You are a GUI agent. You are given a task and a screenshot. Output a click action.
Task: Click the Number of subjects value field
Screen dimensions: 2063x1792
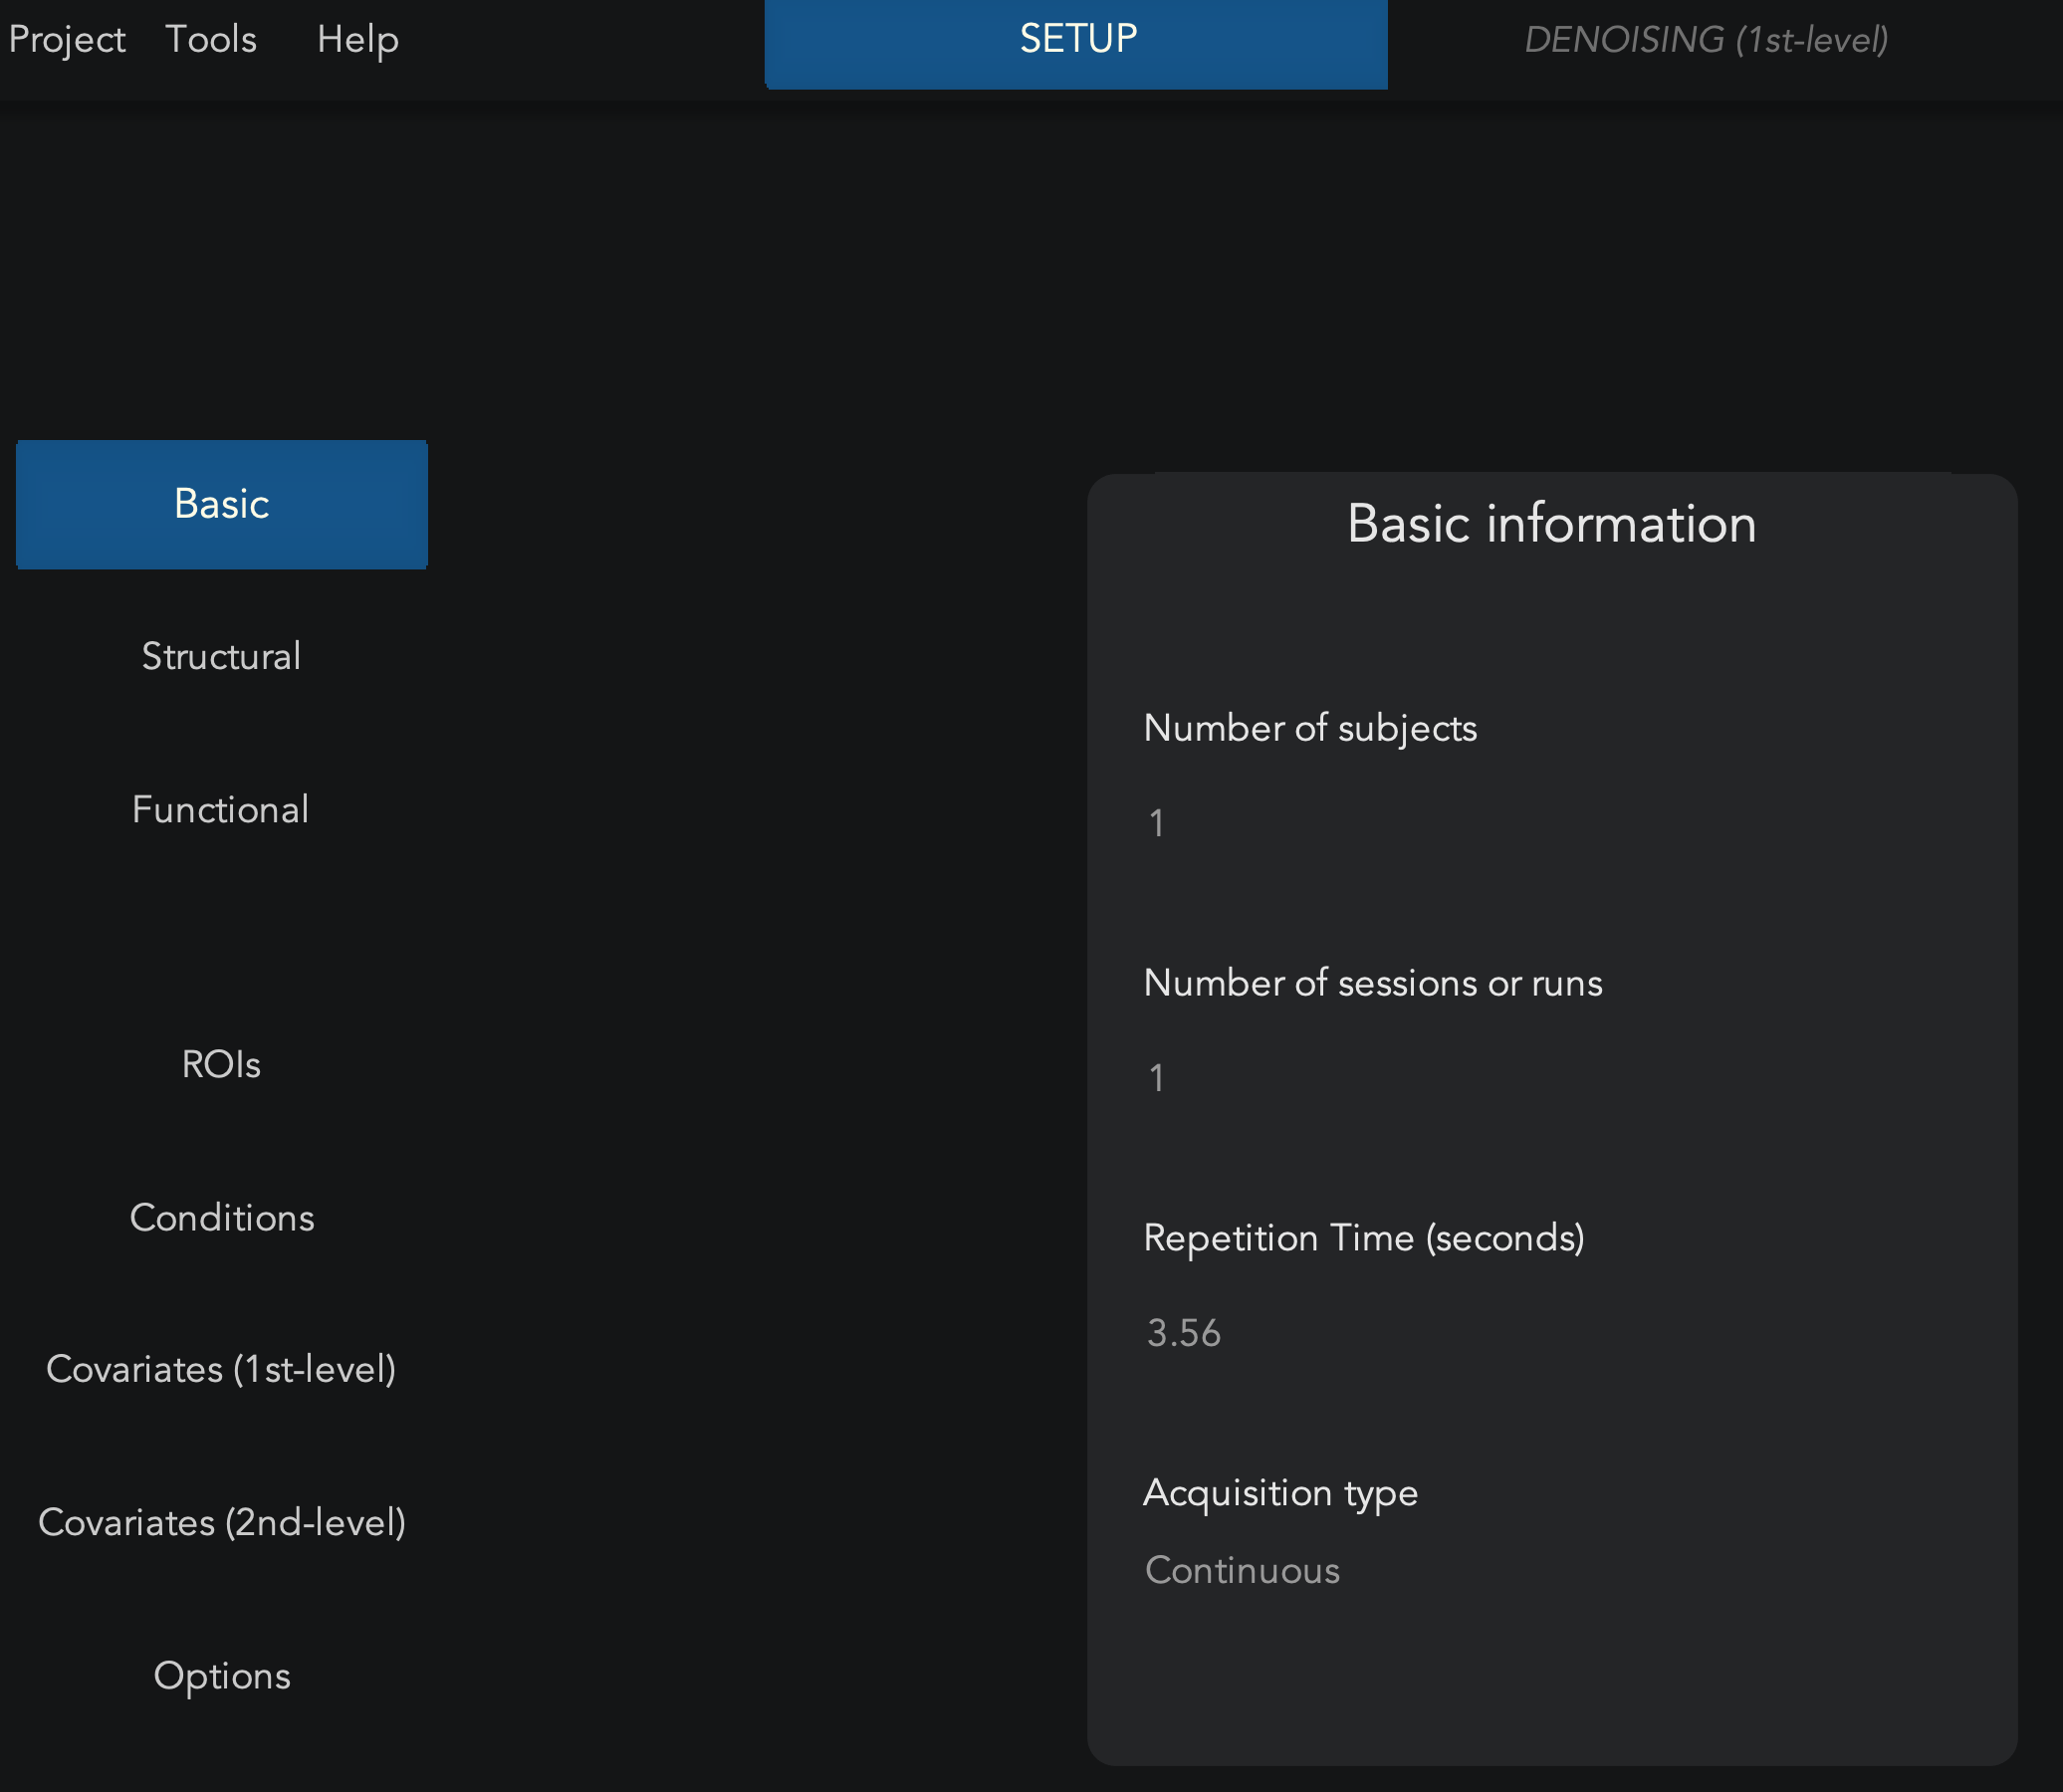tap(1550, 823)
